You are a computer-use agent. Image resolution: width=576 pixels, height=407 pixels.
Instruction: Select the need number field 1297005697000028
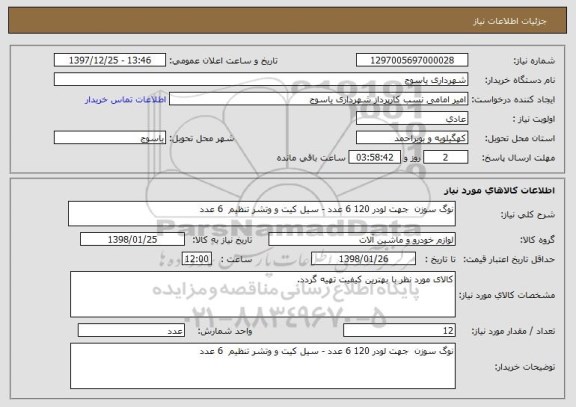(412, 60)
